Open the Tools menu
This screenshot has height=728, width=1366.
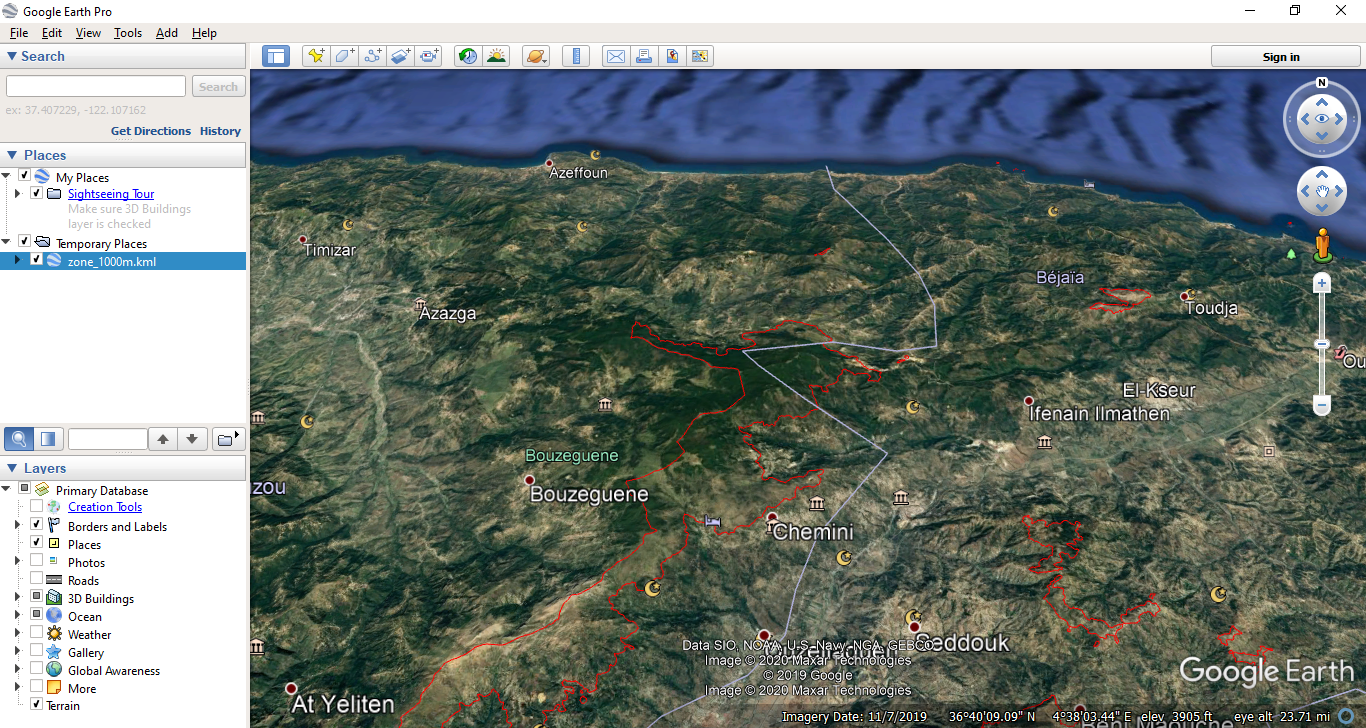click(128, 33)
